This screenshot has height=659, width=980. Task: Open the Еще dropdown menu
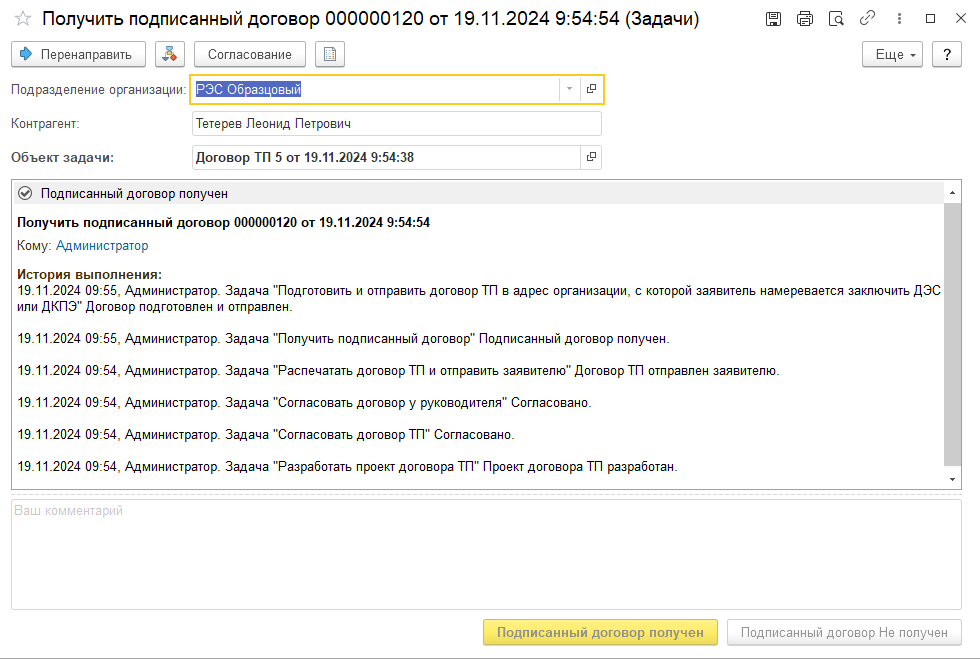892,55
